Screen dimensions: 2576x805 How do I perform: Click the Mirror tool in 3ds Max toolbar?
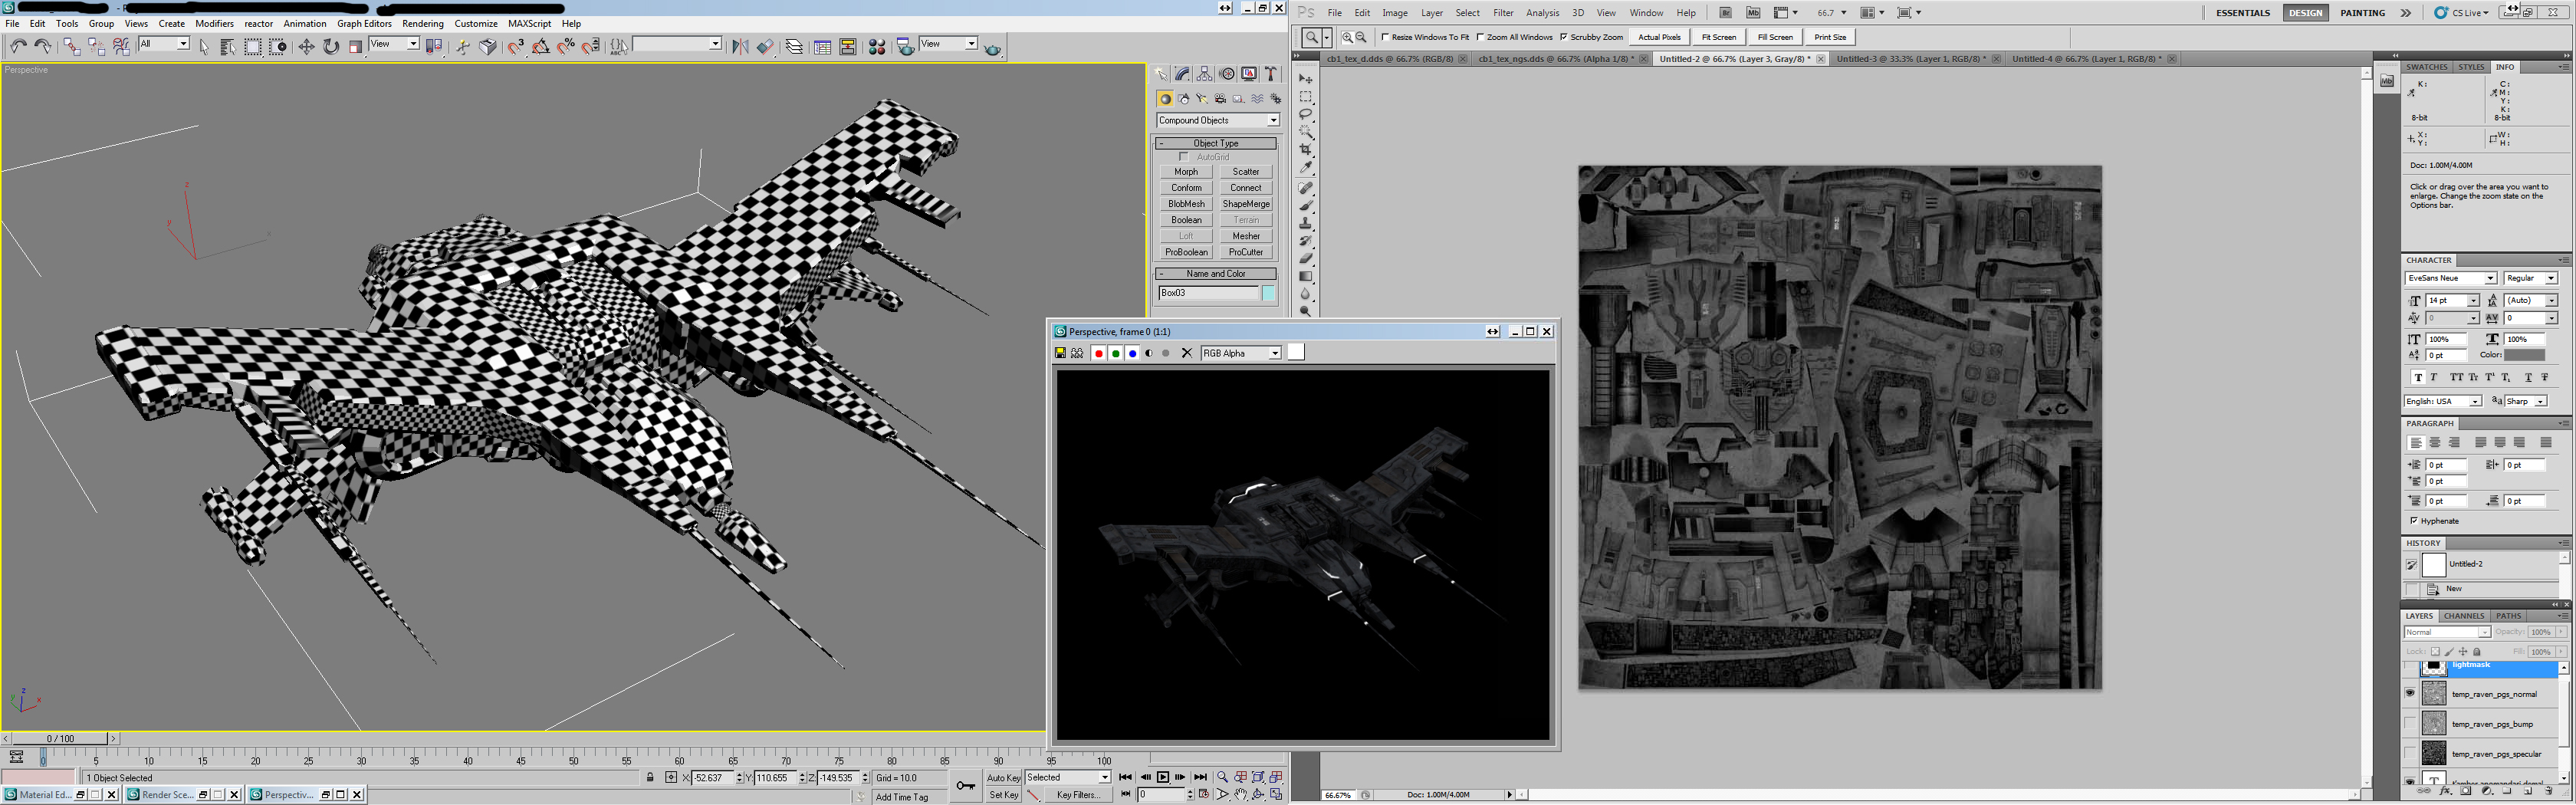[x=740, y=47]
